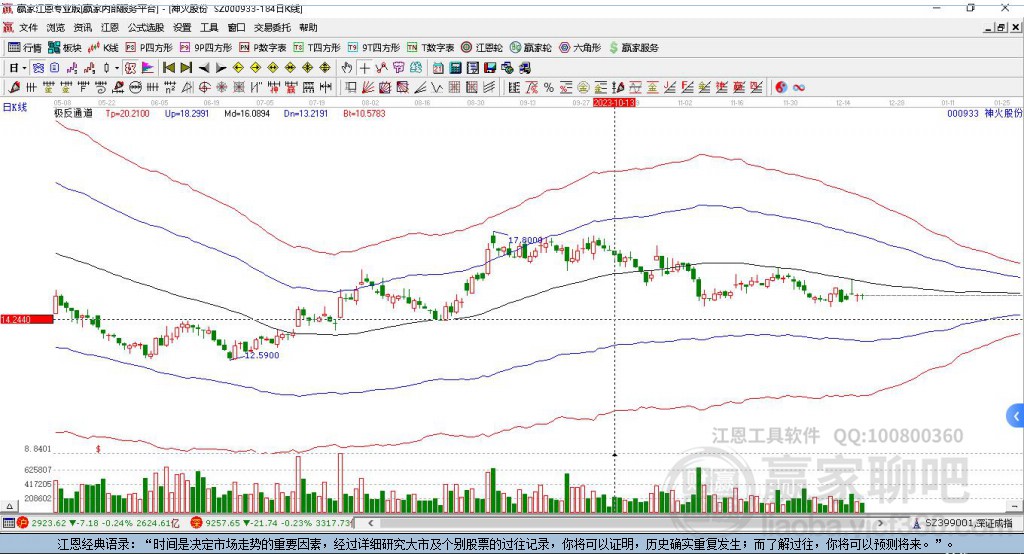Toggle the crosshair cursor tool

(x=364, y=68)
